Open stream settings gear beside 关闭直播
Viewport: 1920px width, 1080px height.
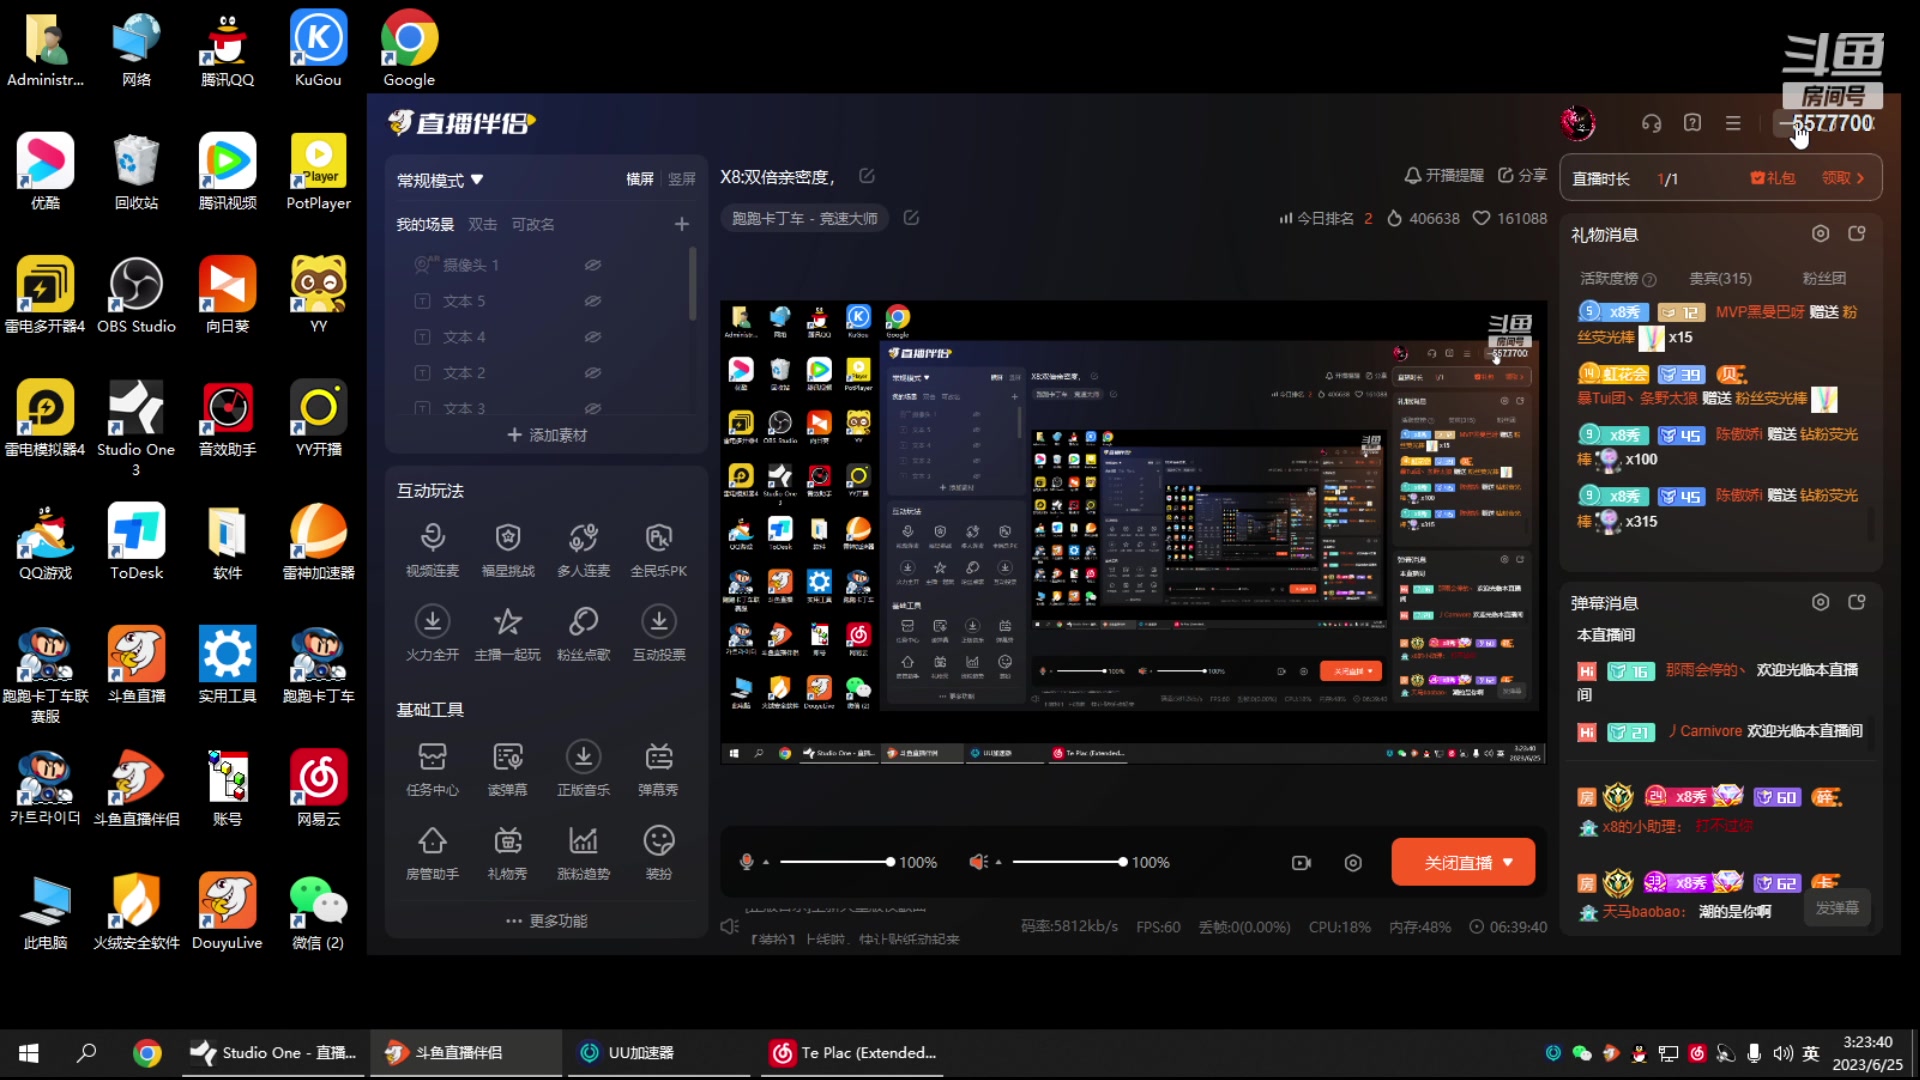pyautogui.click(x=1353, y=862)
